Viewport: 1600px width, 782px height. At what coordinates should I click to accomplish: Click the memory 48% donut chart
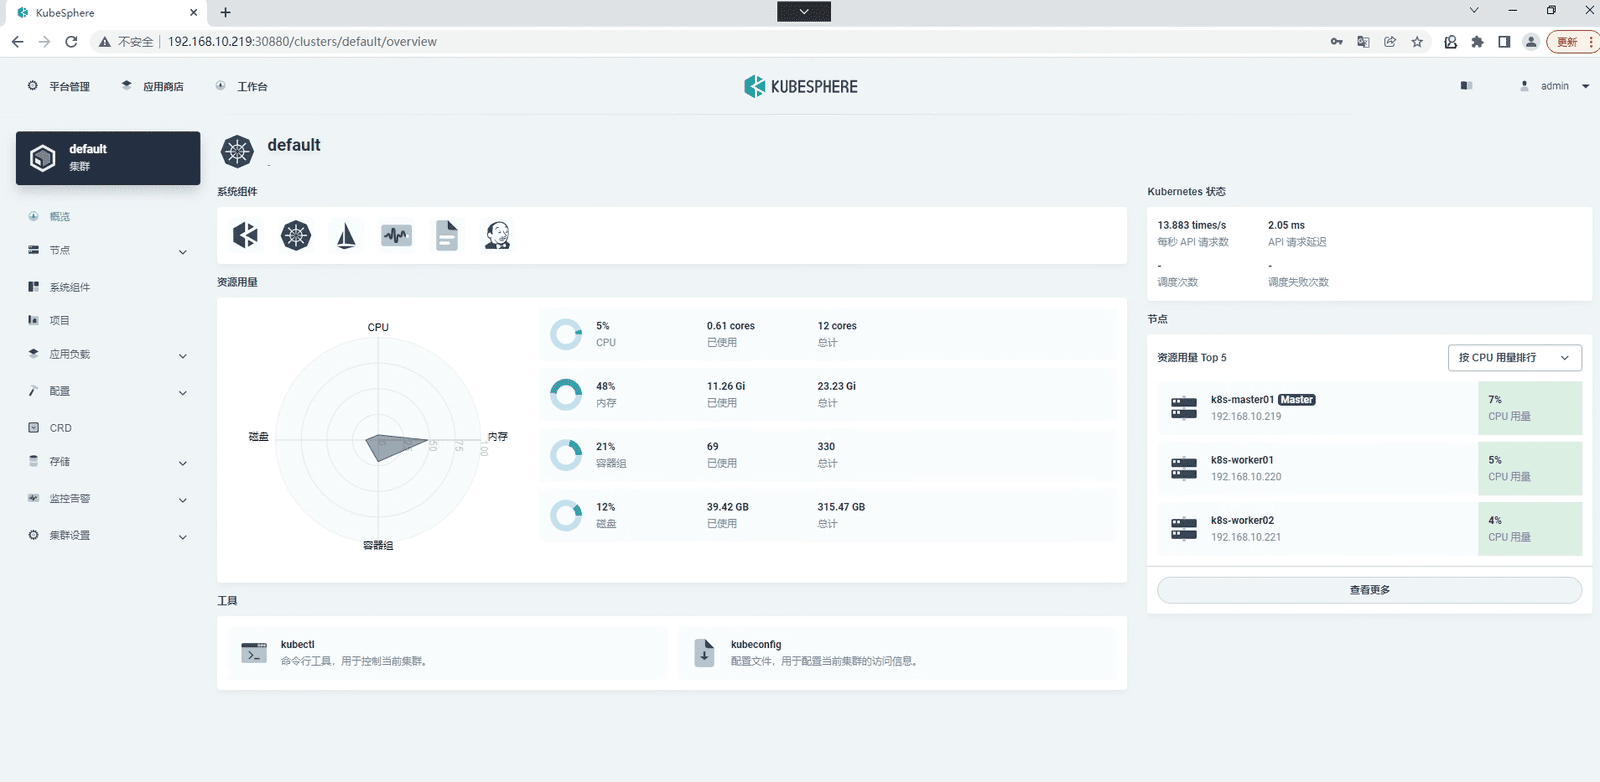[566, 394]
